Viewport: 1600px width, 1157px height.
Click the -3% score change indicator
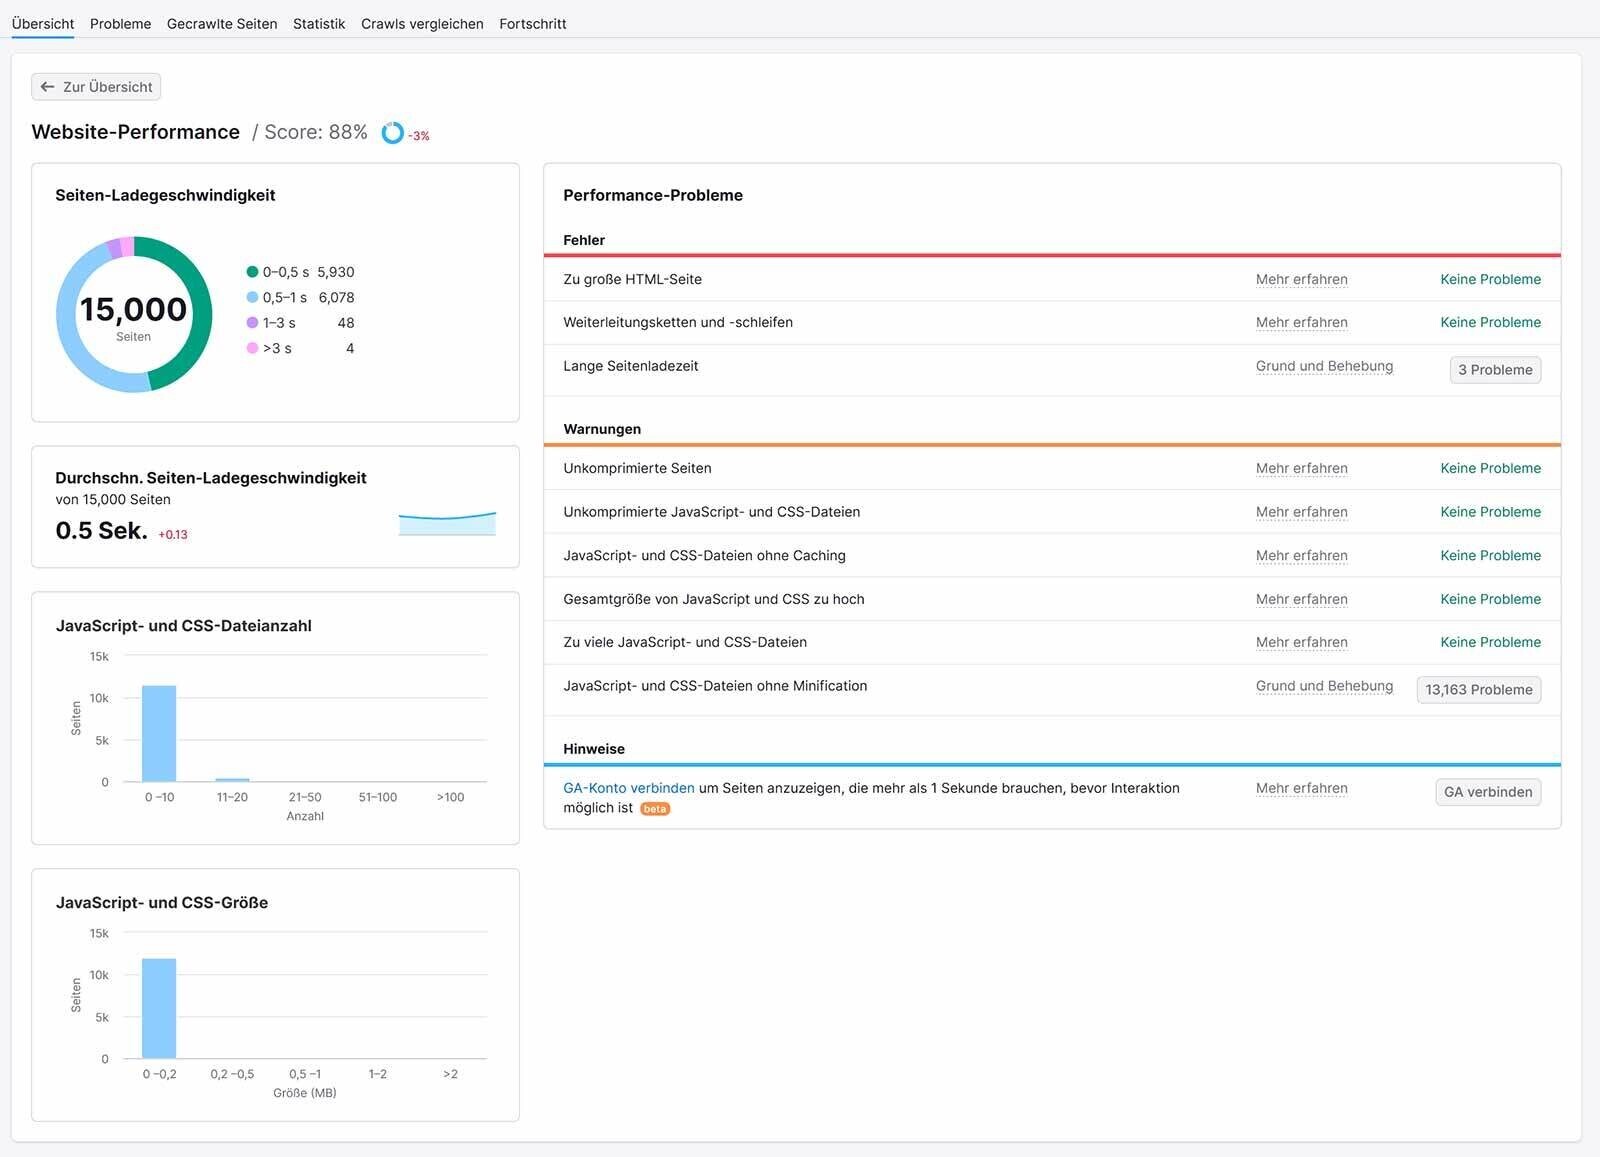(419, 136)
